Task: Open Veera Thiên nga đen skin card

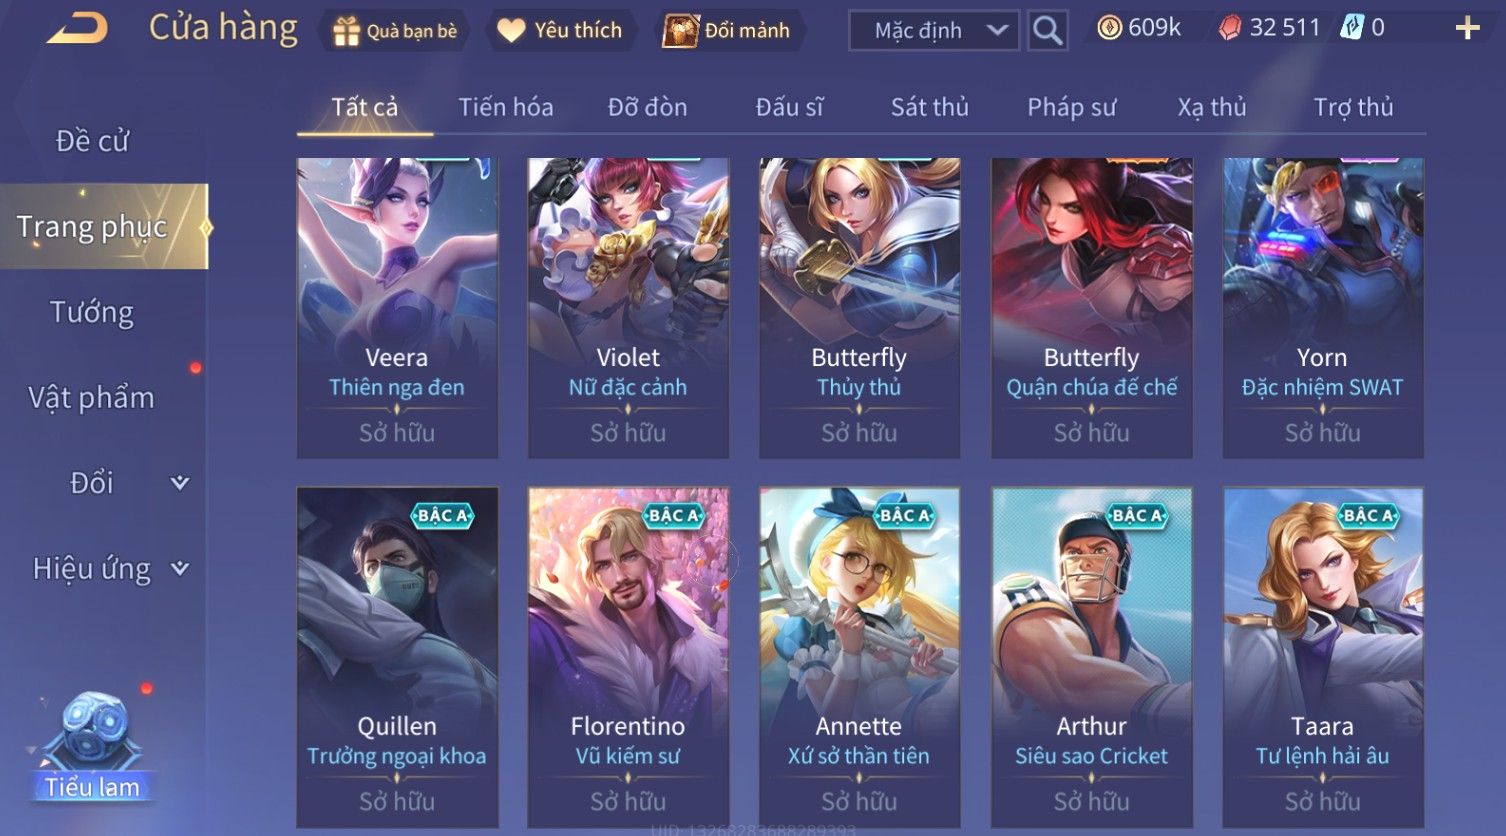Action: coord(397,308)
